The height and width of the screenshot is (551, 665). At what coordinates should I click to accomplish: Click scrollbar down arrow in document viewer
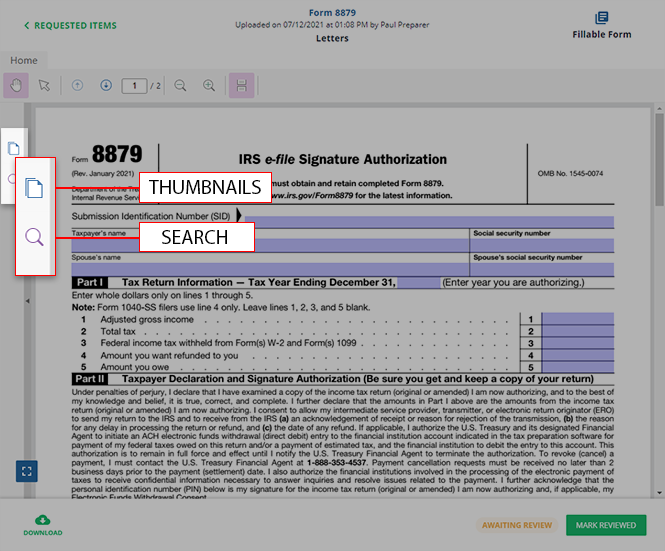[x=658, y=493]
